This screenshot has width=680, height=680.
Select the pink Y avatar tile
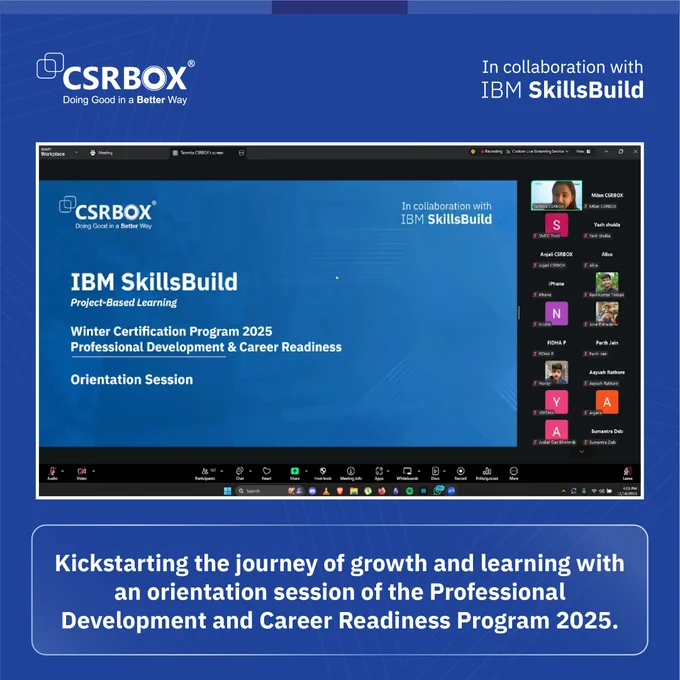[556, 402]
